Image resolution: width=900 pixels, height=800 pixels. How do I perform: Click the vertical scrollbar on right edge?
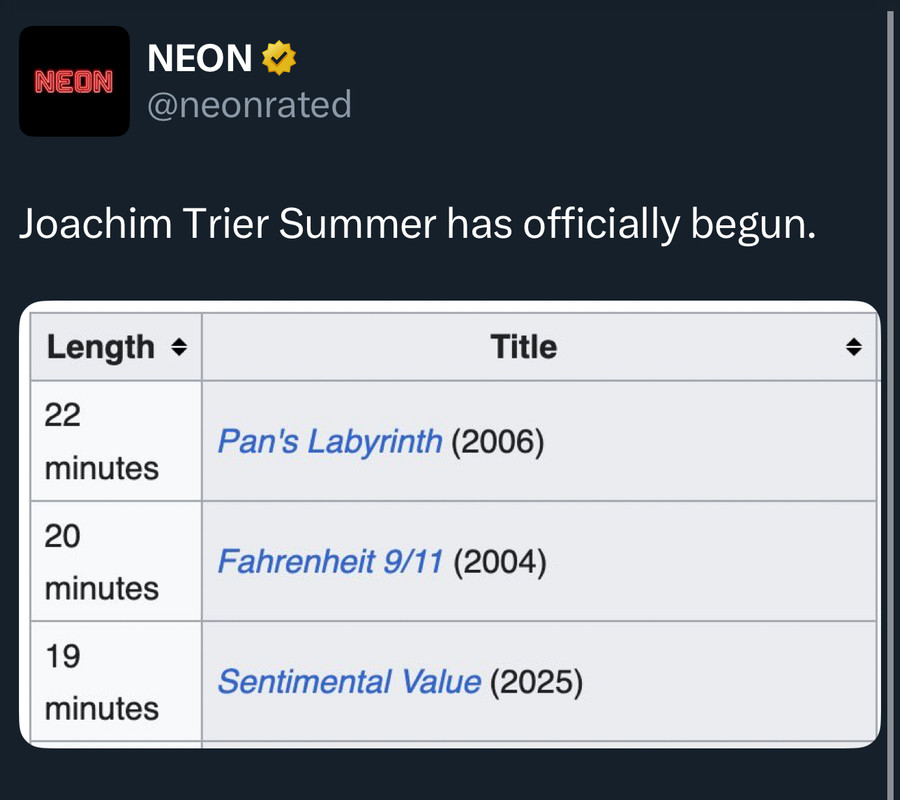[x=890, y=400]
